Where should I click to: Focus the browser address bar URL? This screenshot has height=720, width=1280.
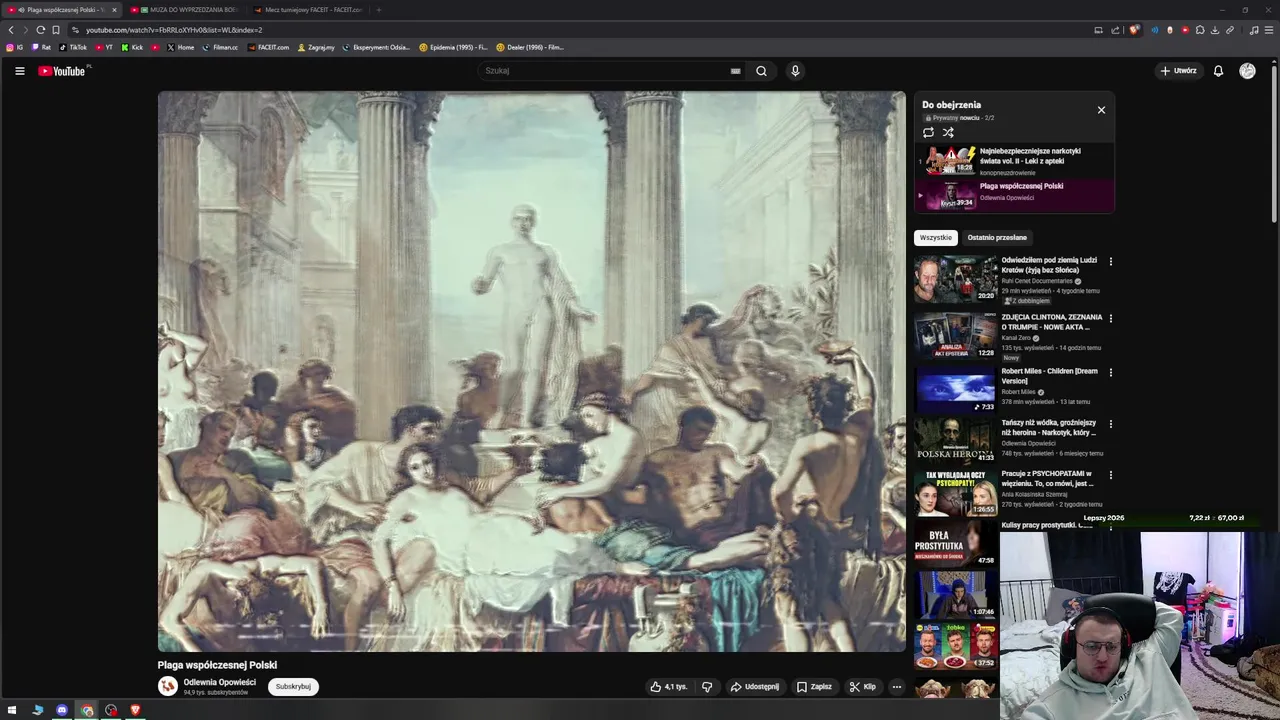[x=174, y=30]
